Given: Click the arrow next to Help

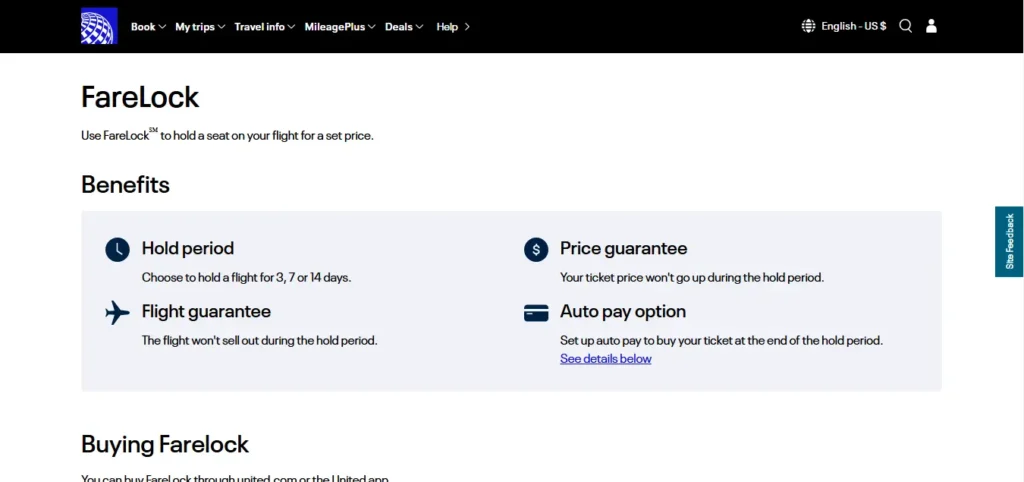Looking at the screenshot, I should [467, 27].
